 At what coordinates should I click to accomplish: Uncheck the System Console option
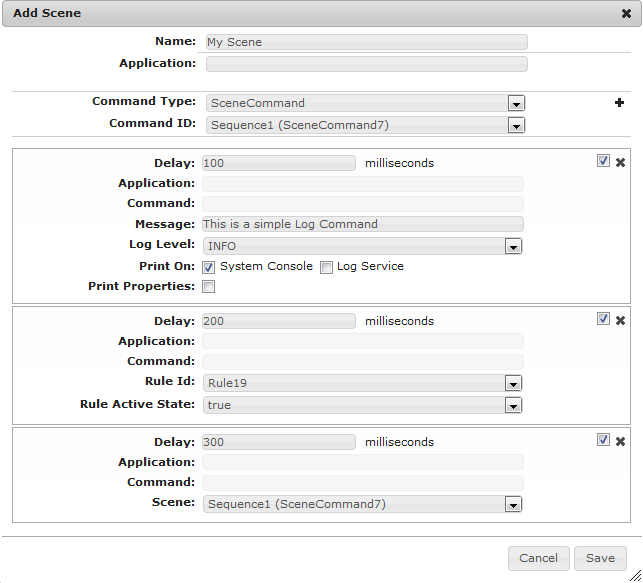coord(209,267)
